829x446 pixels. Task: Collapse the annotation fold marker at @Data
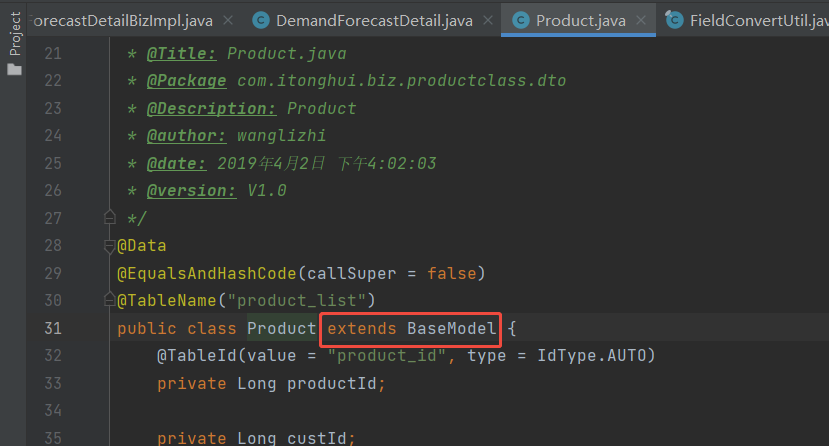coord(109,246)
